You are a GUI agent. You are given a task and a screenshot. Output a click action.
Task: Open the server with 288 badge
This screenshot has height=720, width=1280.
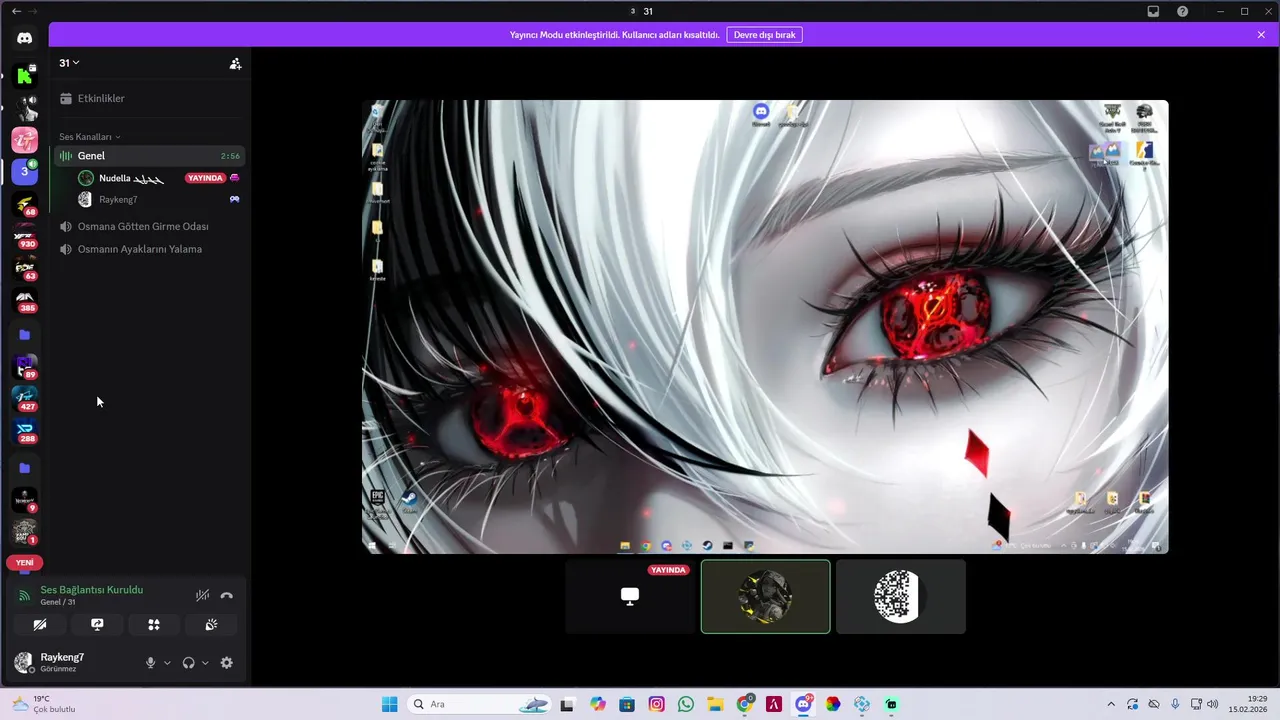(25, 431)
